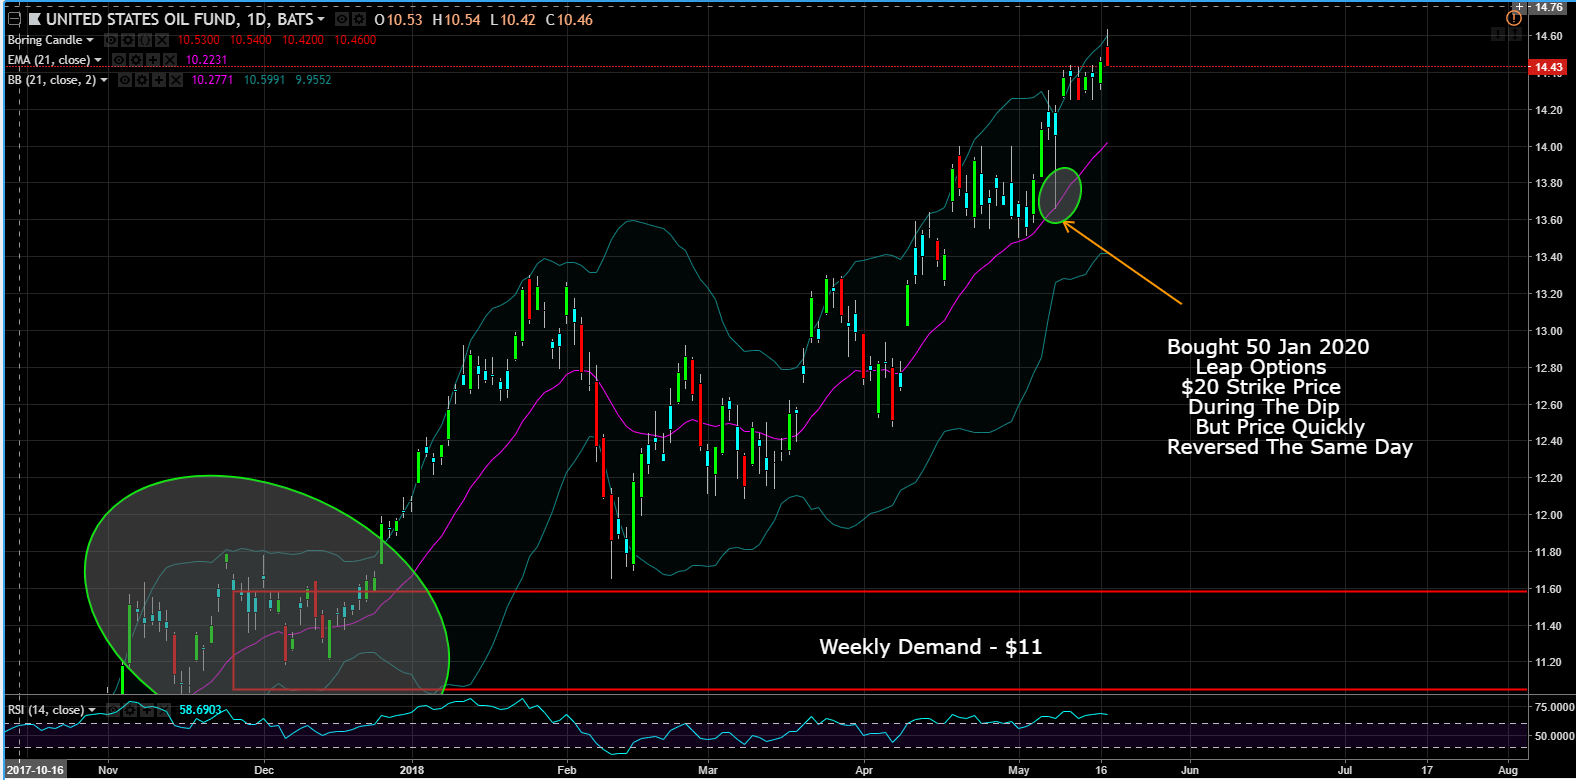Click the 50.0000 RSI scale label
Screen dimensions: 1576x780
click(x=1555, y=736)
